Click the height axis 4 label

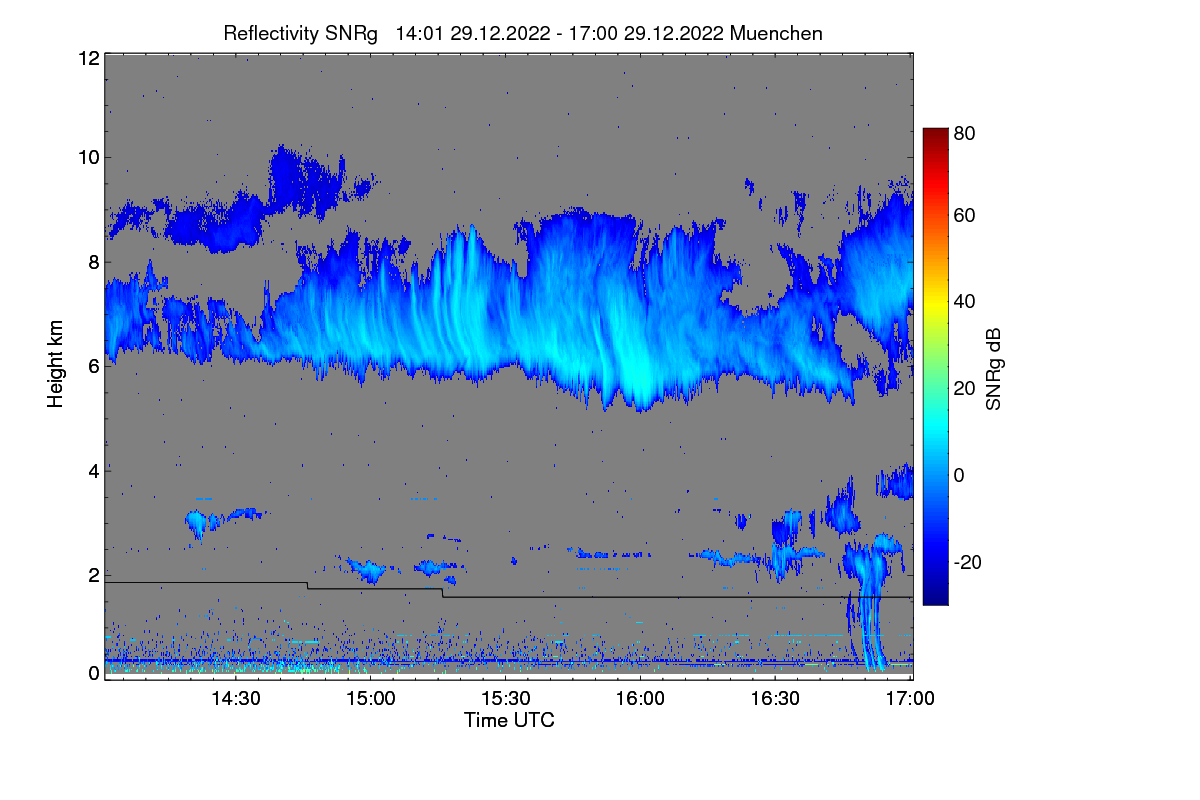[x=92, y=470]
